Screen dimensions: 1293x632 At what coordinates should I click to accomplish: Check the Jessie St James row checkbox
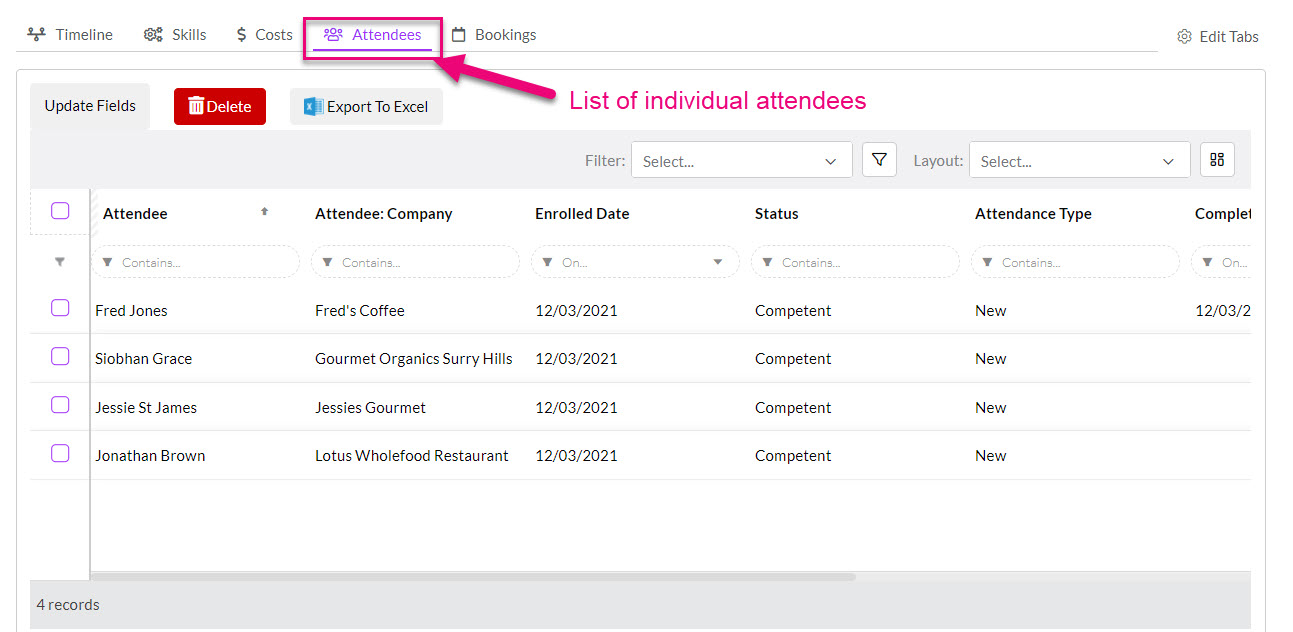click(x=60, y=405)
